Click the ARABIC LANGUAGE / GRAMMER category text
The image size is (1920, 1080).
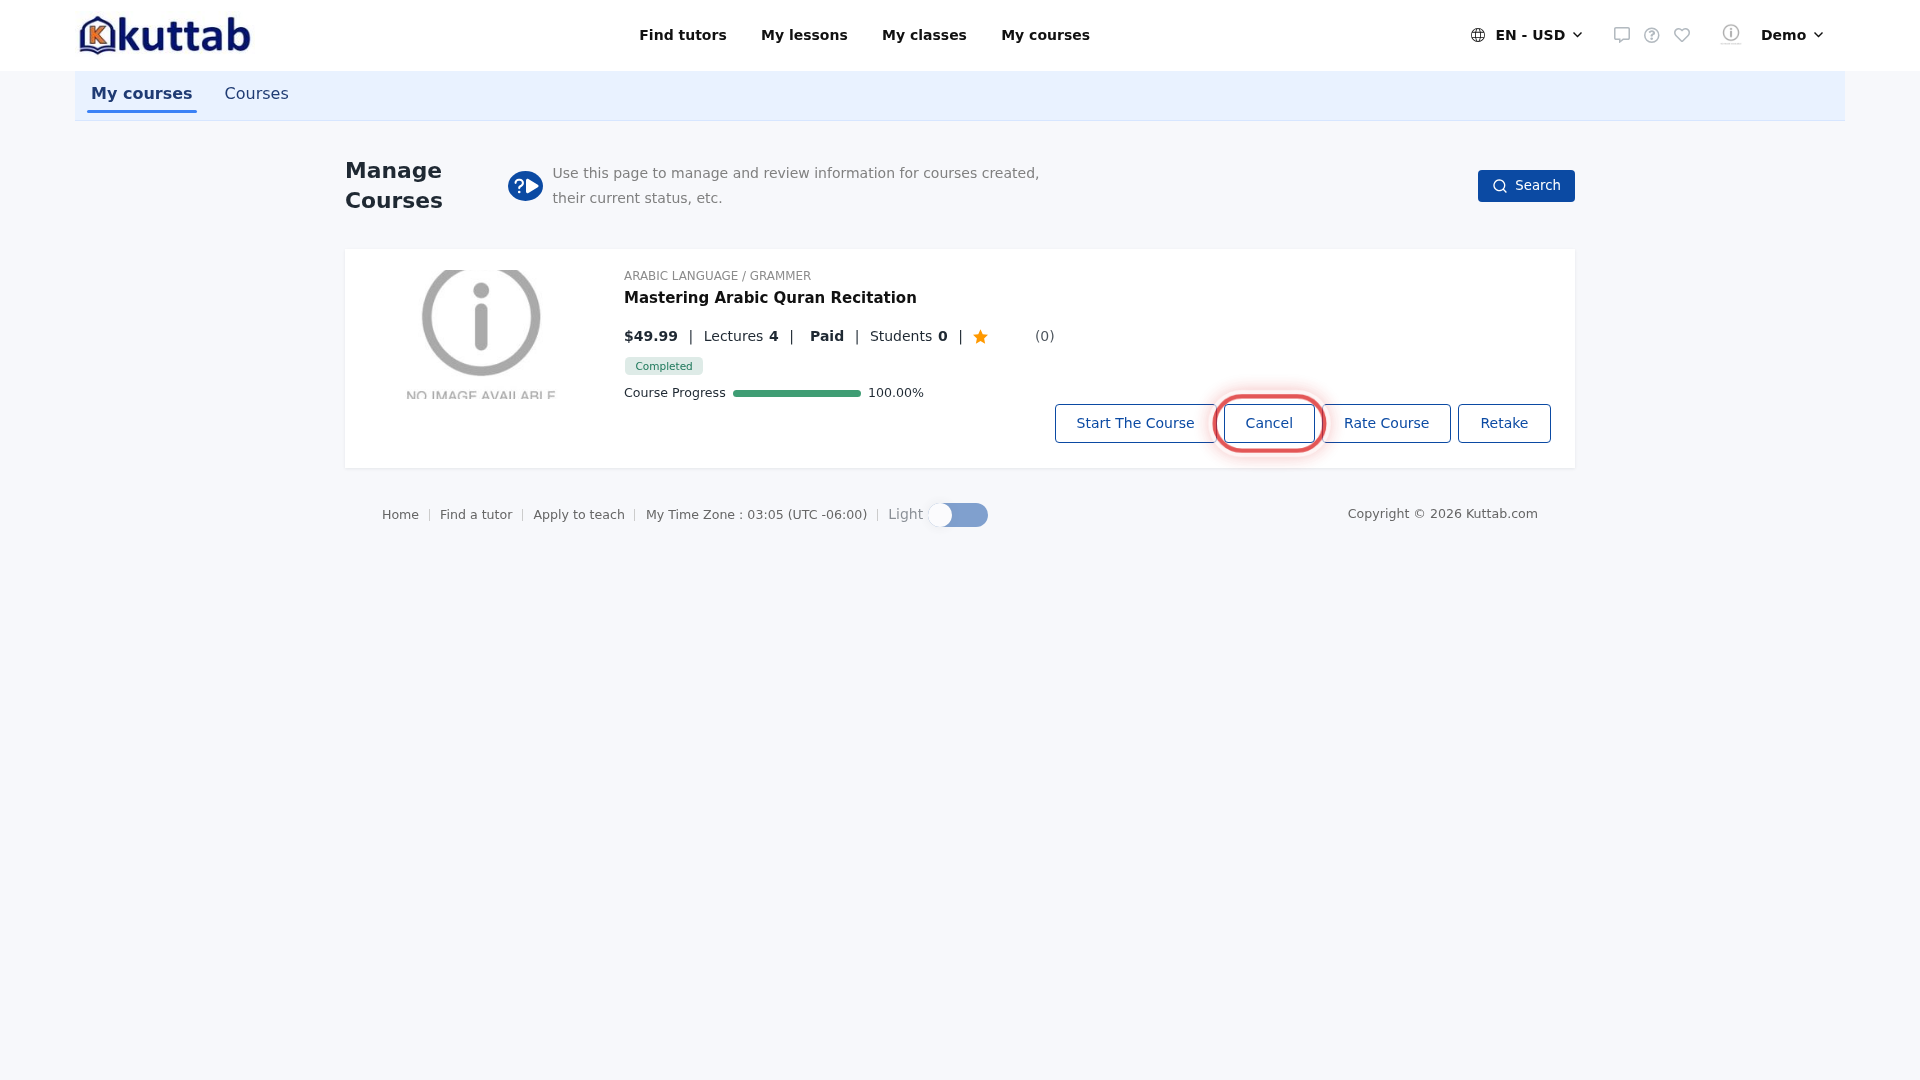tap(717, 276)
